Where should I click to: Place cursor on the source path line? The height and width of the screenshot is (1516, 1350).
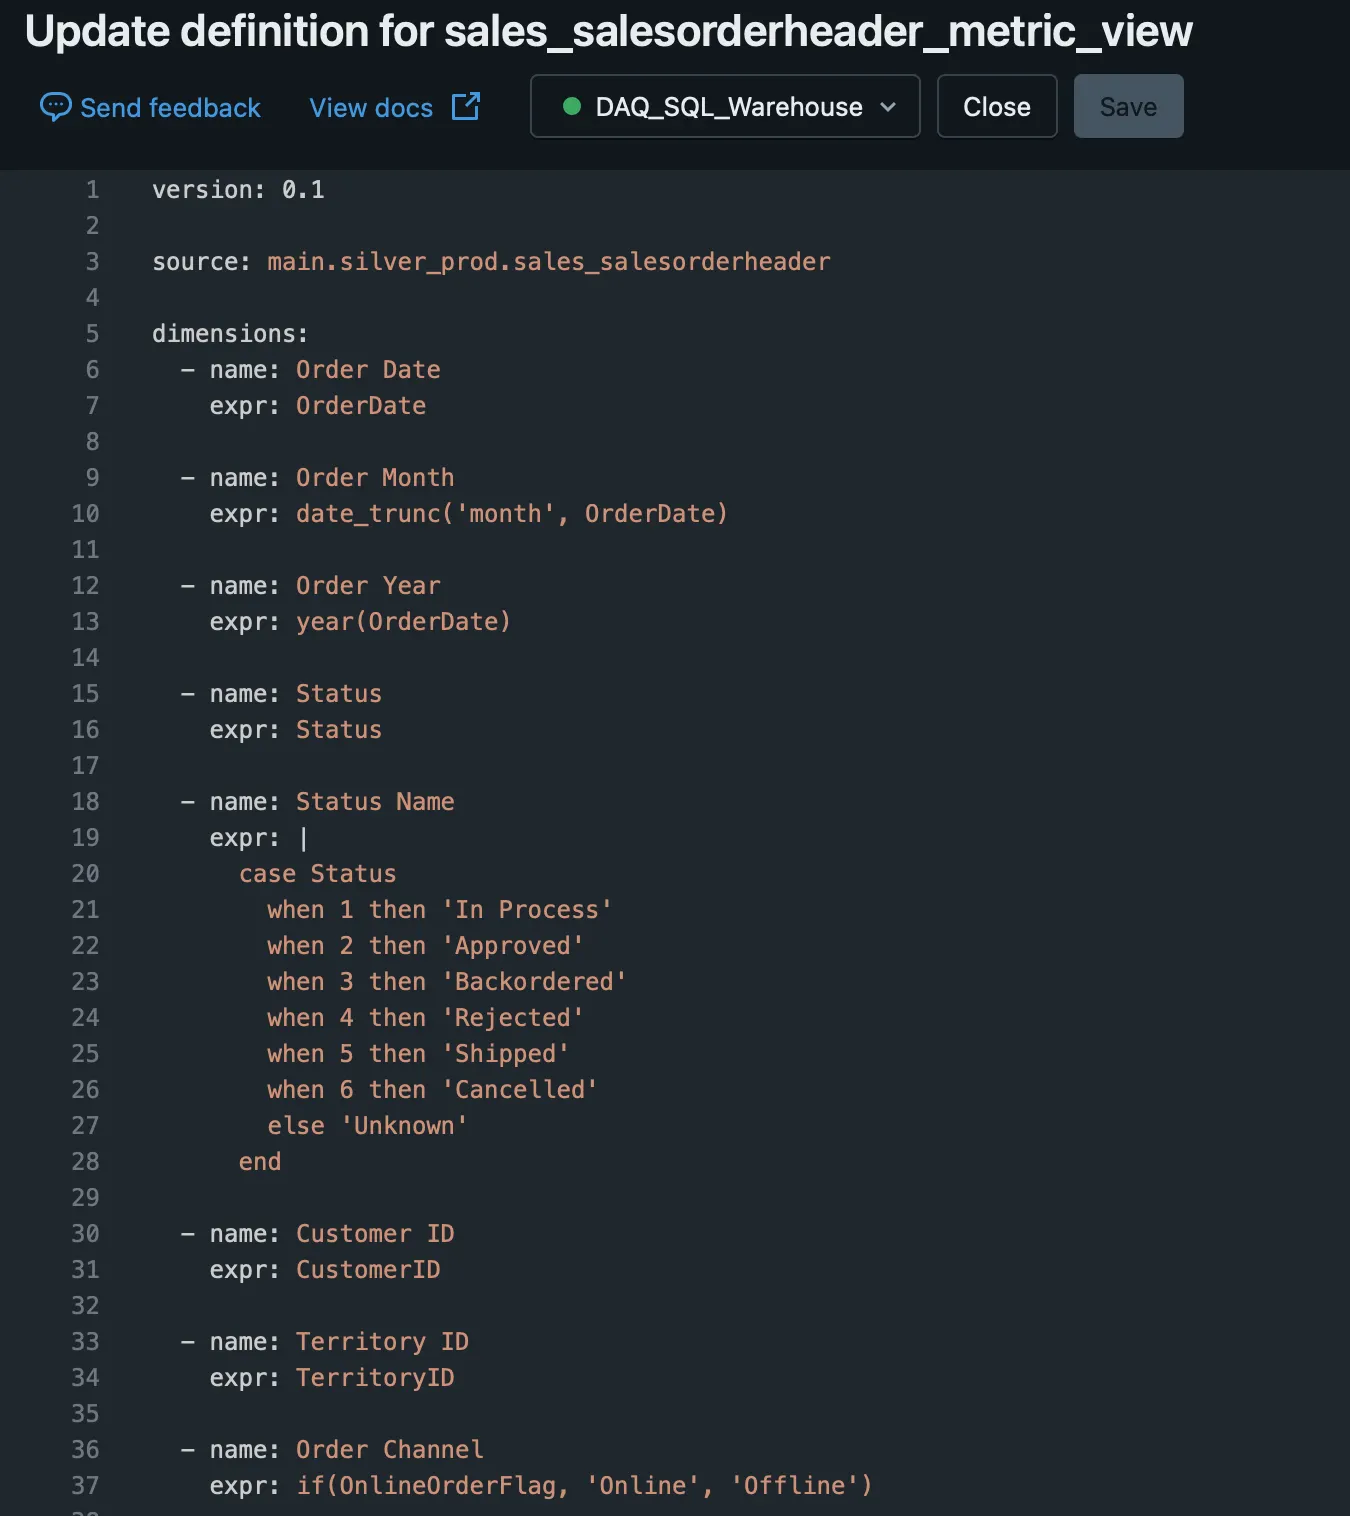(x=547, y=261)
